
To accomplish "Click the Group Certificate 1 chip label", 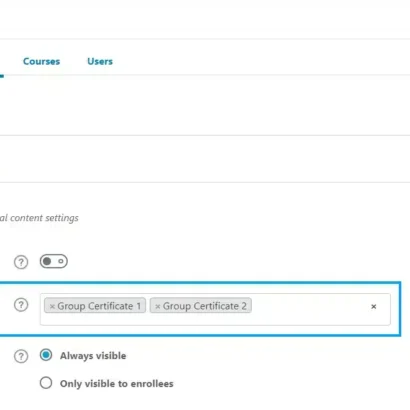I will click(x=99, y=306).
